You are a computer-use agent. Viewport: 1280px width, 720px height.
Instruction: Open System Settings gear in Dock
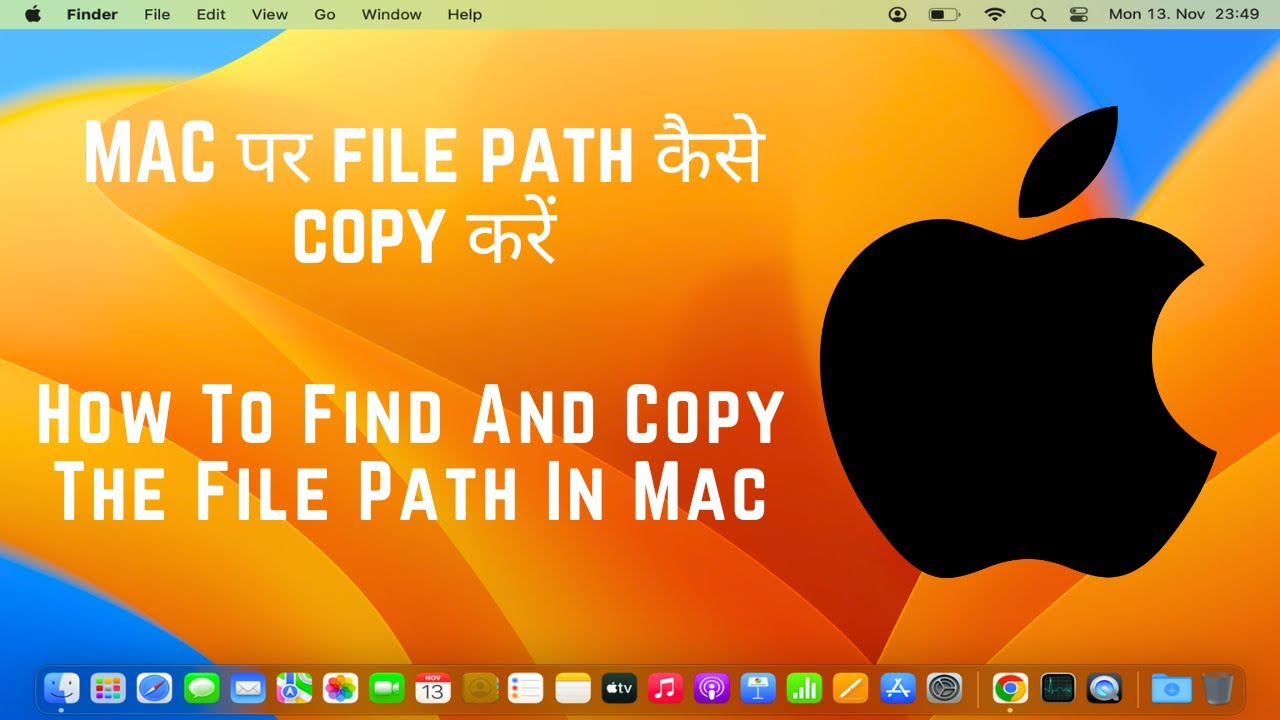944,688
